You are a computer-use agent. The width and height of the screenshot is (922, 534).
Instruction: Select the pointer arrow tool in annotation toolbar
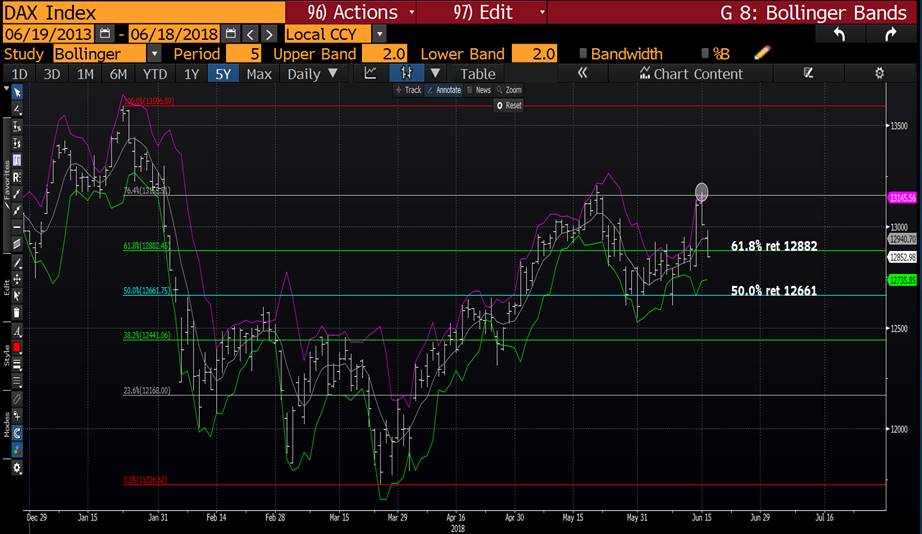tap(17, 92)
